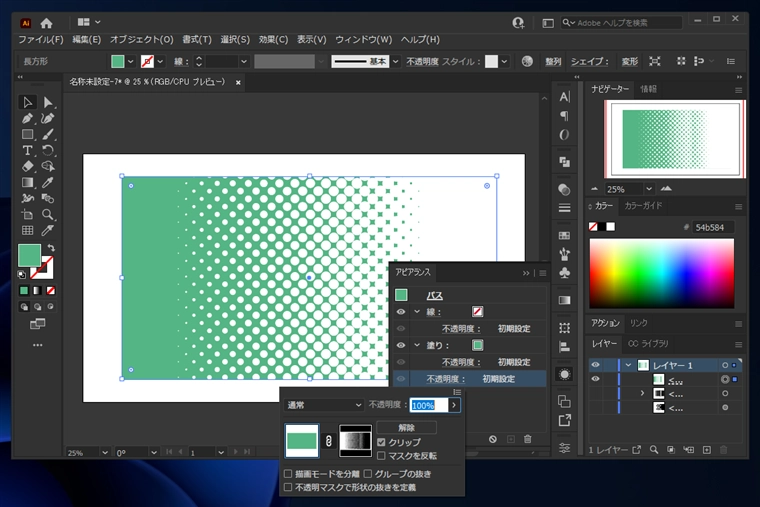Select the Pen tool
The height and width of the screenshot is (507, 760).
coord(27,118)
